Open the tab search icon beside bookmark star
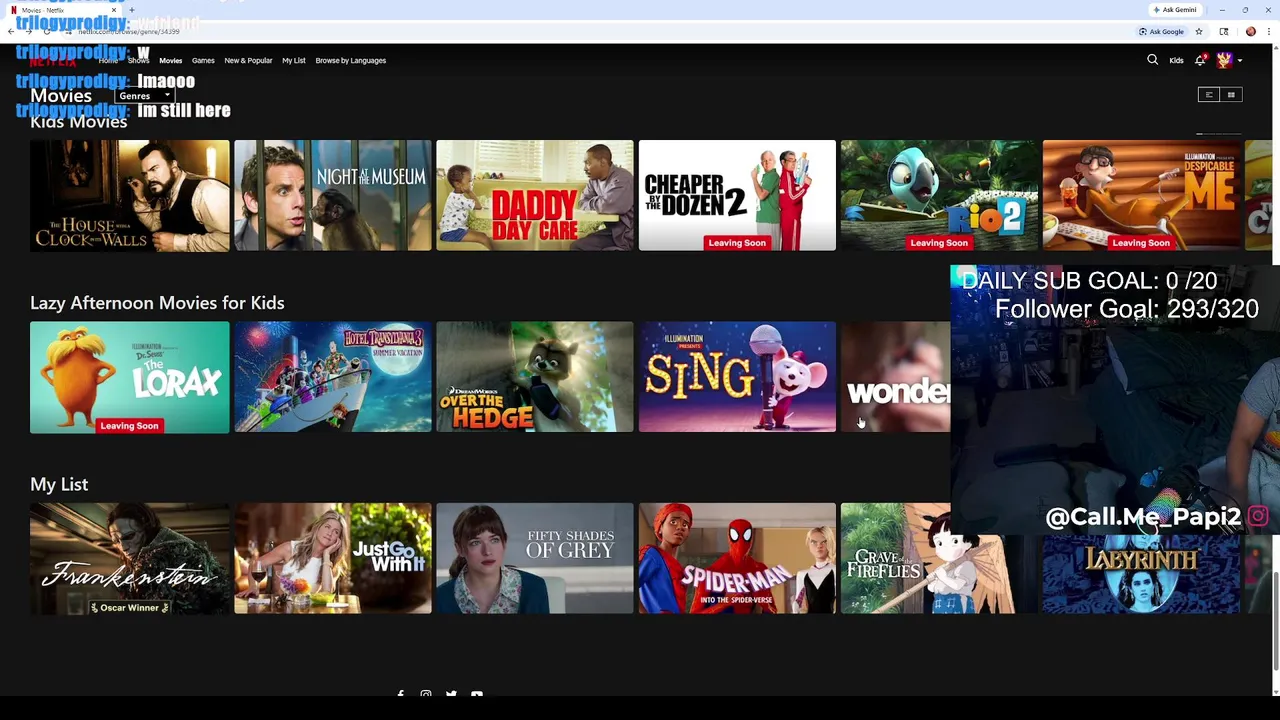Screen dimensions: 1280x720 pos(1224,32)
